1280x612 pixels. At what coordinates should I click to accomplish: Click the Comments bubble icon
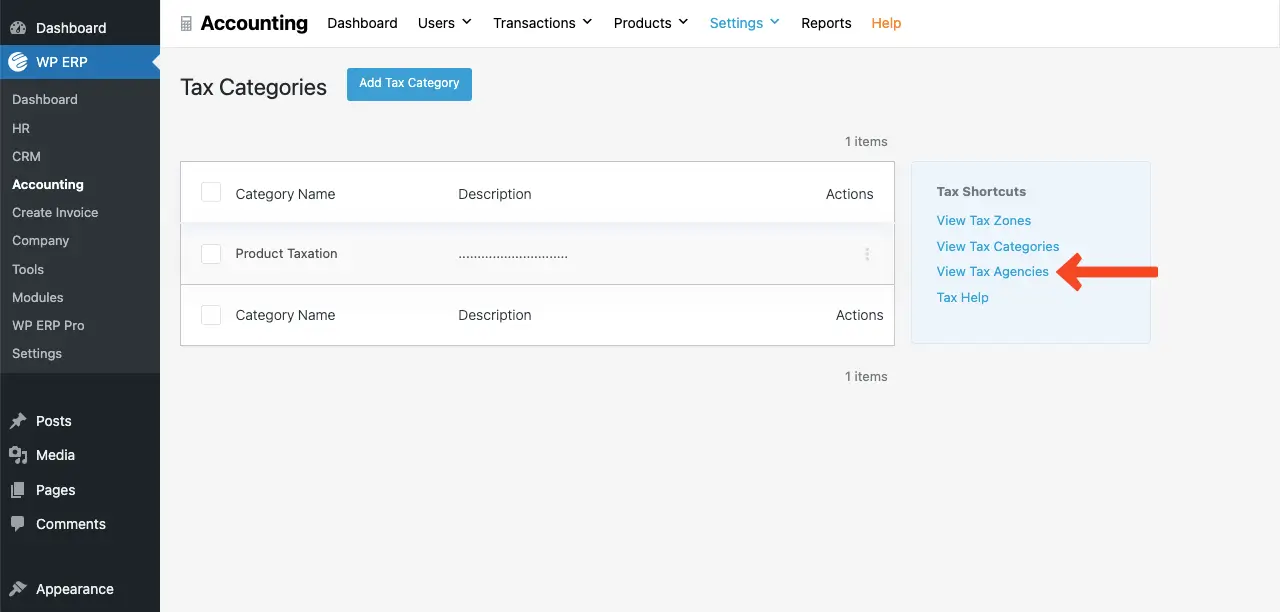click(x=18, y=524)
